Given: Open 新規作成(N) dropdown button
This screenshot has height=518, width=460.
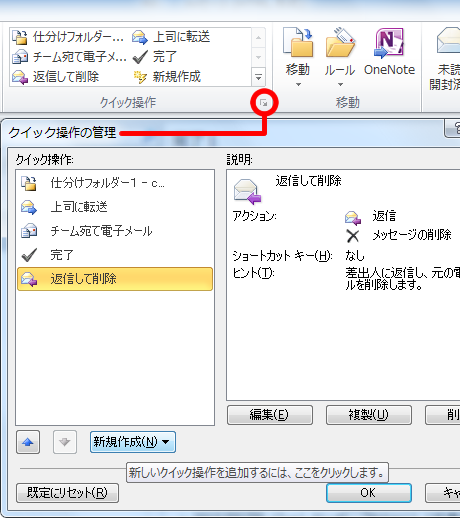Looking at the screenshot, I should [133, 442].
